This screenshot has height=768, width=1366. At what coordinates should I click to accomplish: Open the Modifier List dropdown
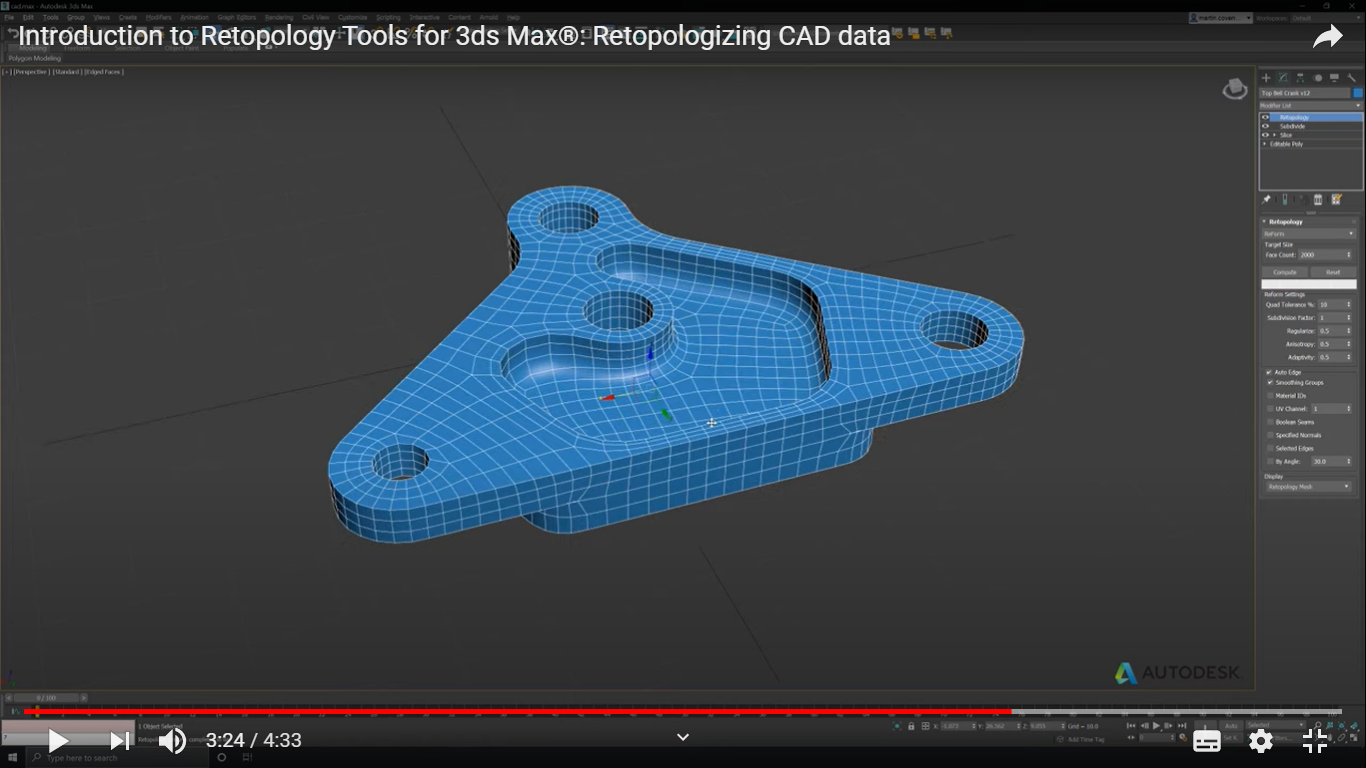pyautogui.click(x=1310, y=105)
